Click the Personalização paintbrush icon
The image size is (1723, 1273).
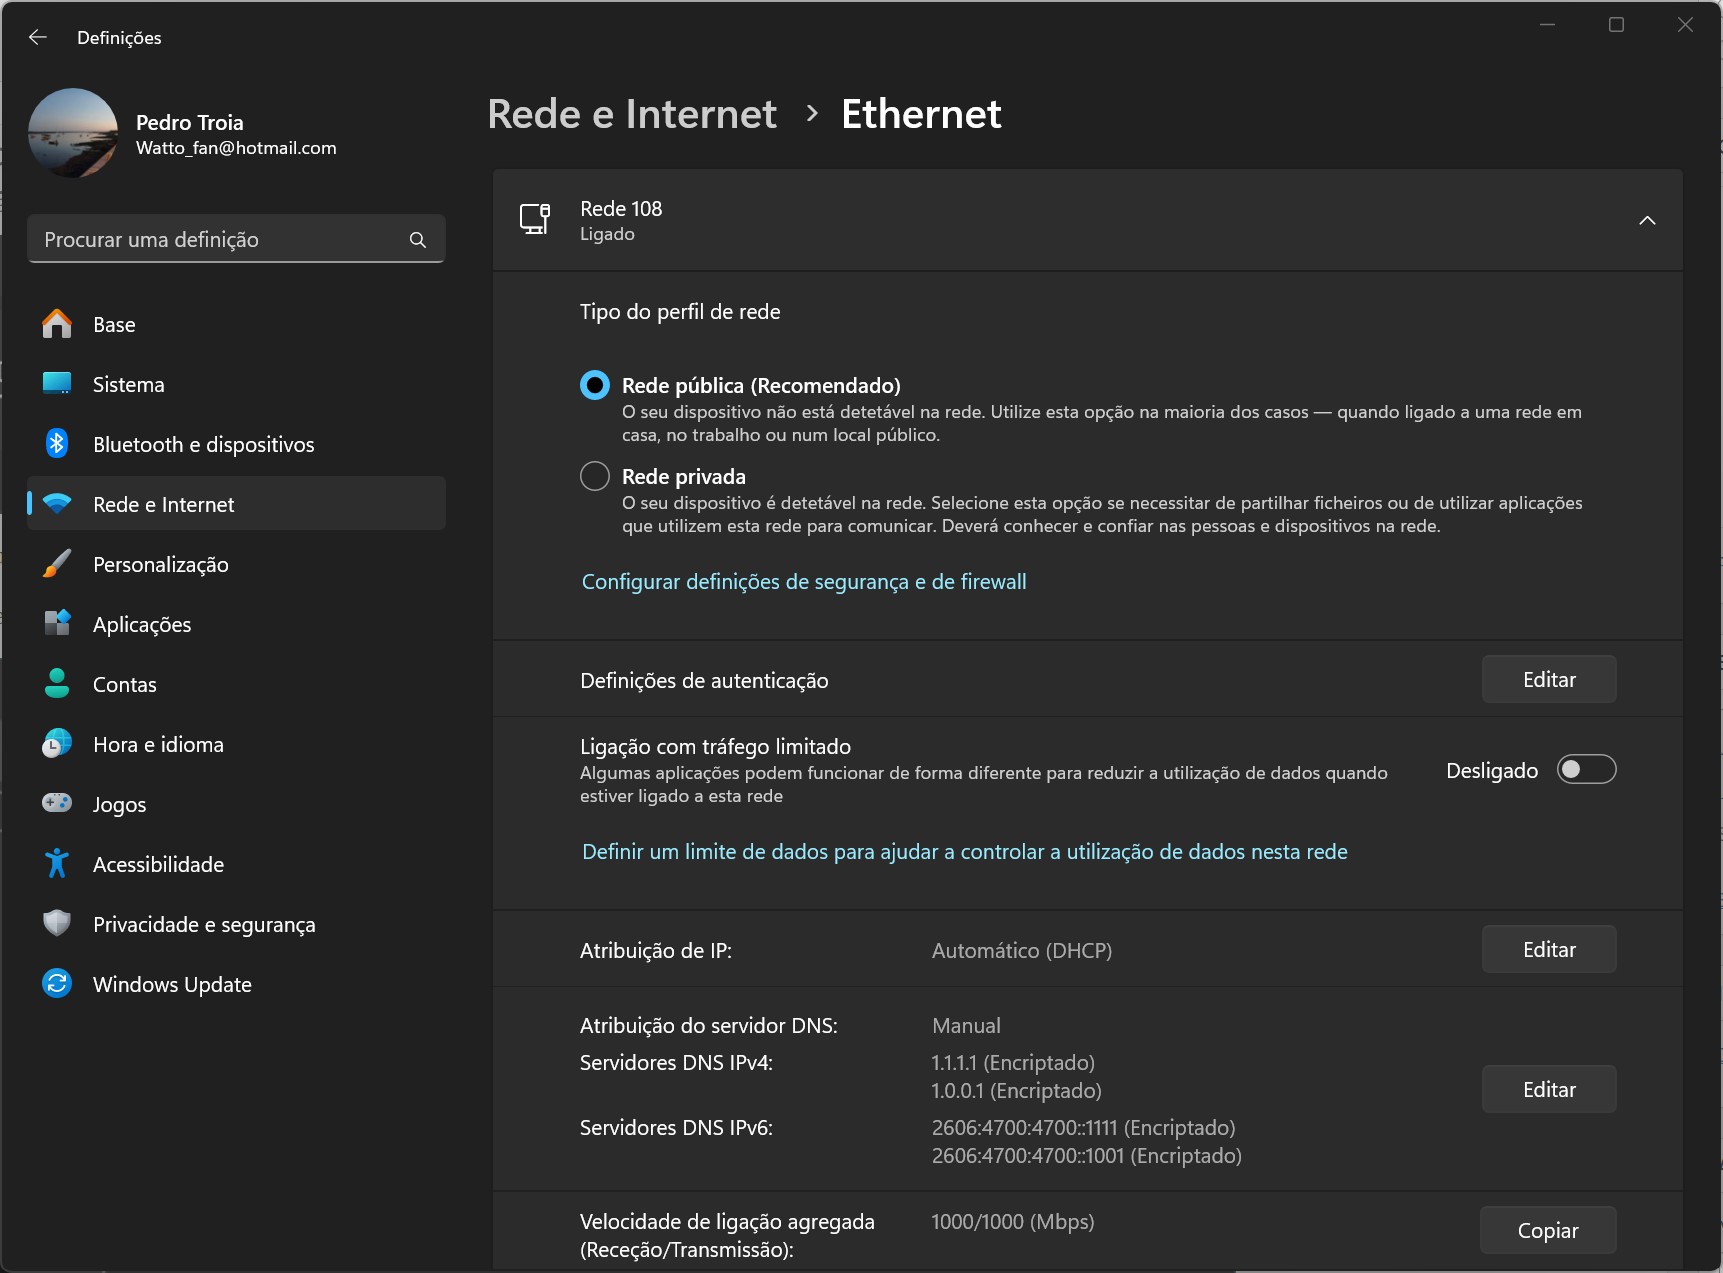[x=57, y=564]
